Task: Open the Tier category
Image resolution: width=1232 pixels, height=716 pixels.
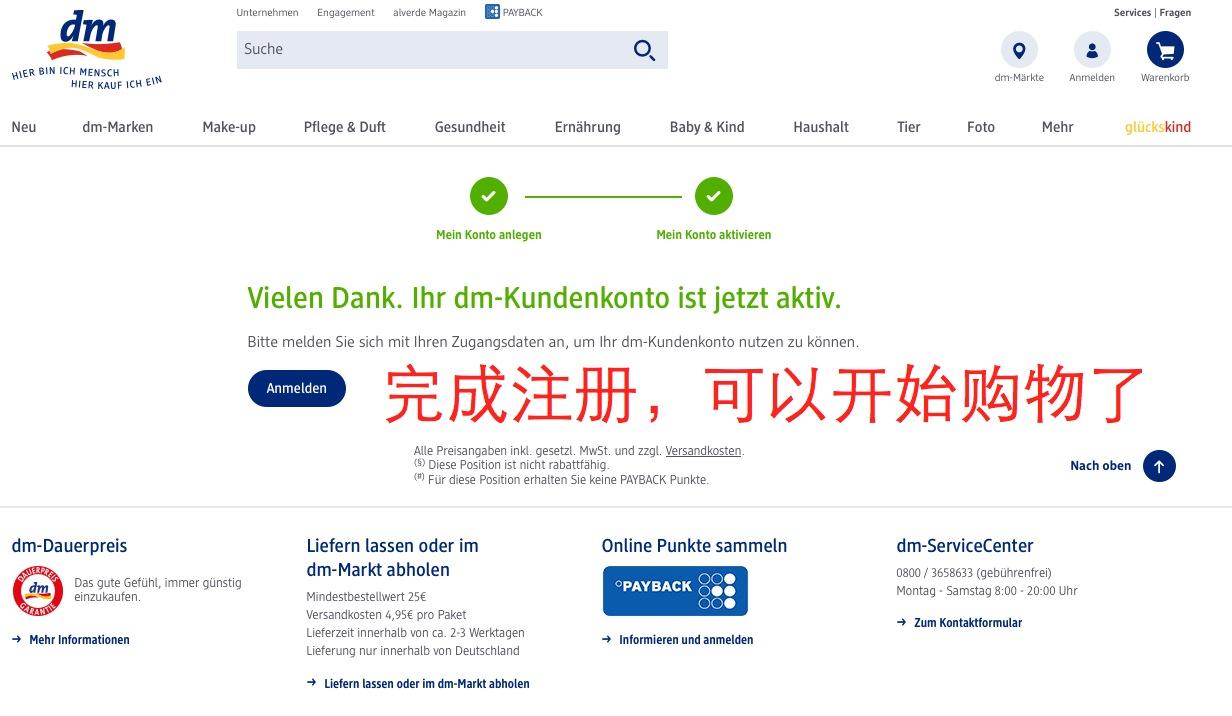Action: point(909,127)
